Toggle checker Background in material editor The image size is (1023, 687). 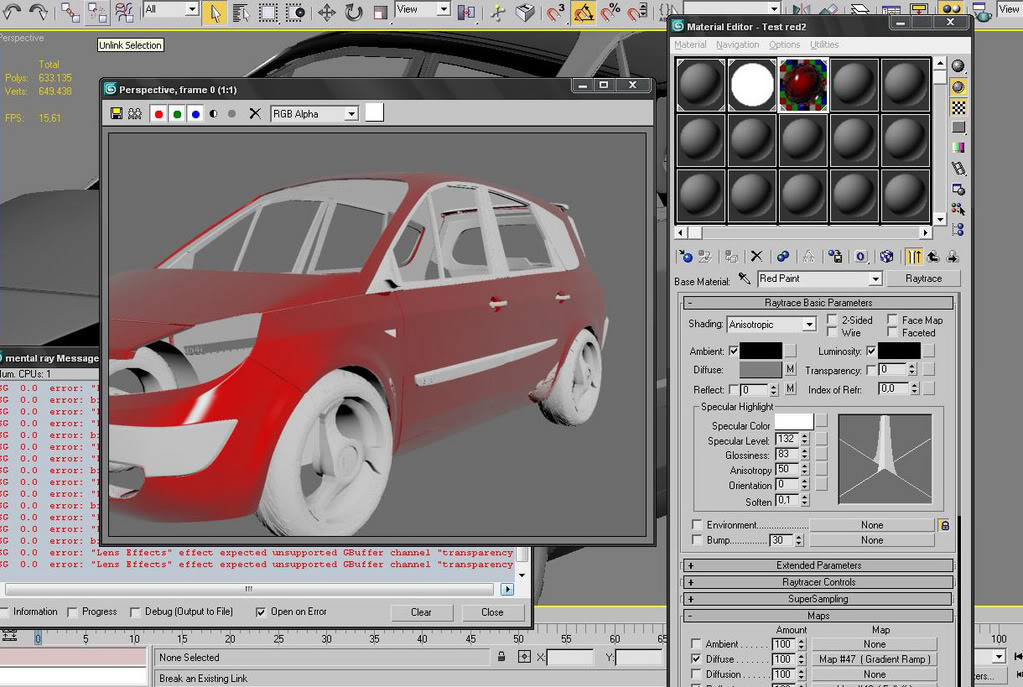pyautogui.click(x=958, y=107)
